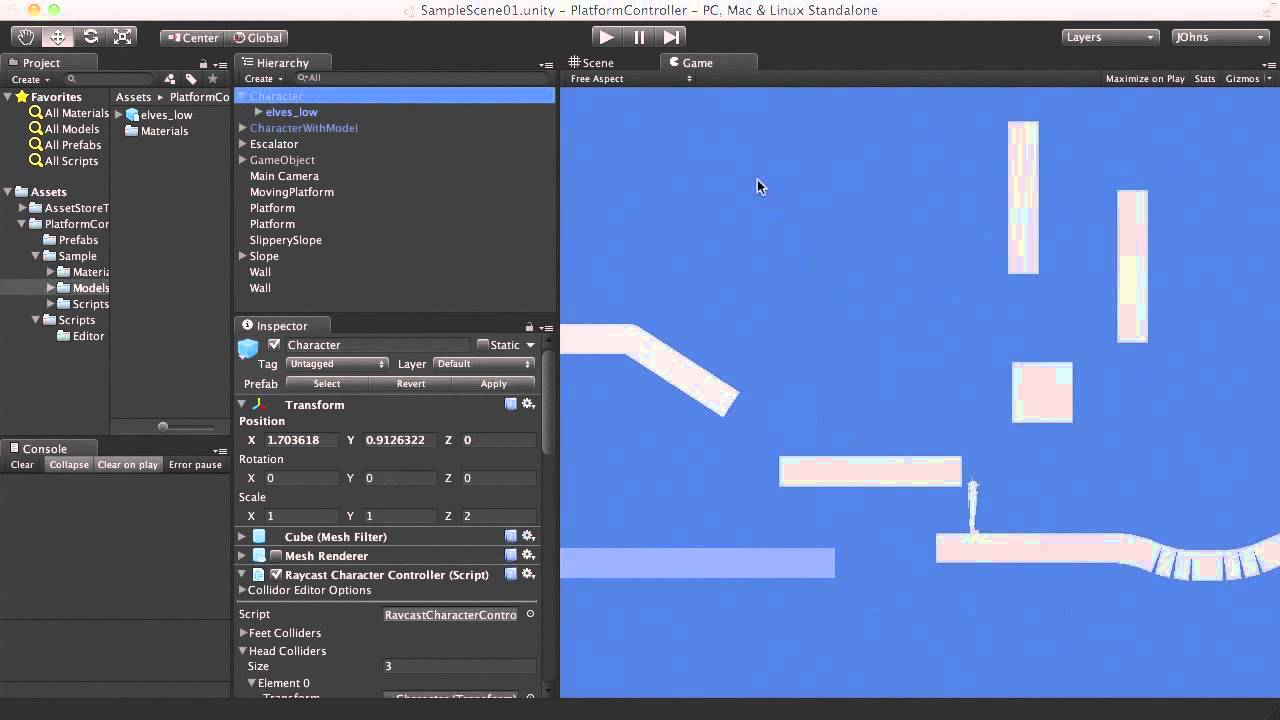
Task: Click the Pause button
Action: click(639, 37)
